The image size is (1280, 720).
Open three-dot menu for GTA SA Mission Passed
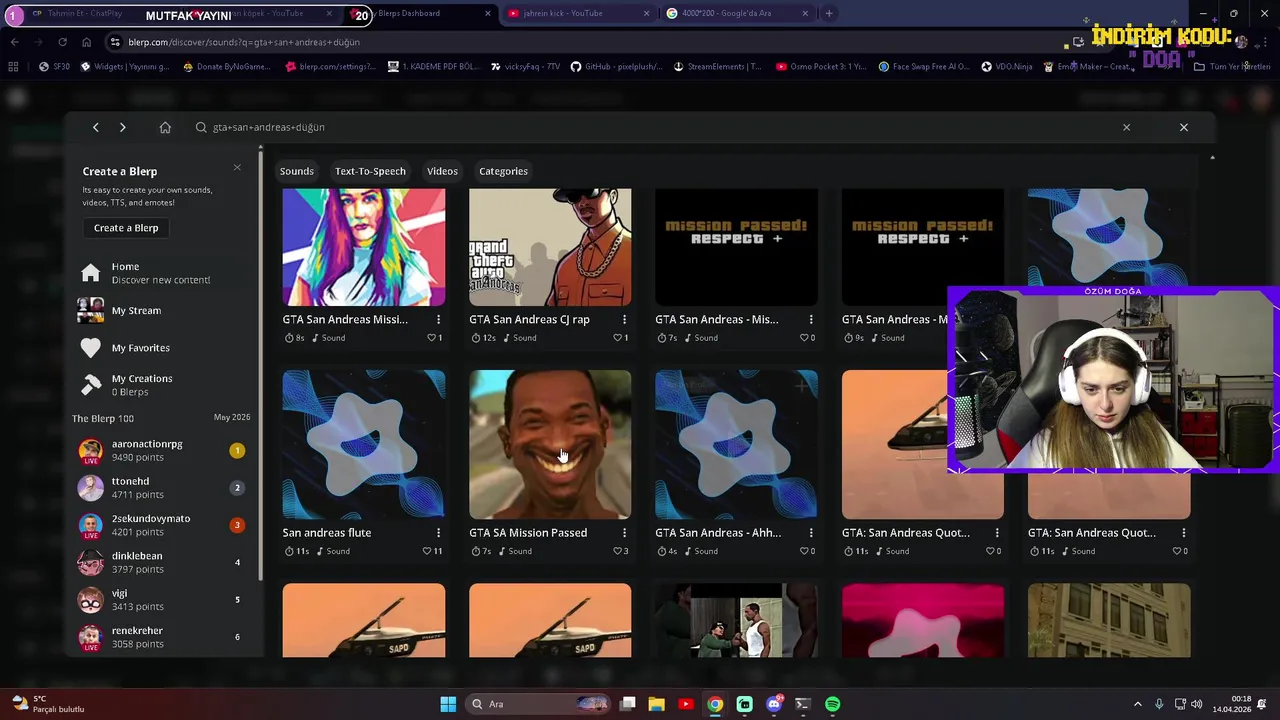tap(624, 533)
